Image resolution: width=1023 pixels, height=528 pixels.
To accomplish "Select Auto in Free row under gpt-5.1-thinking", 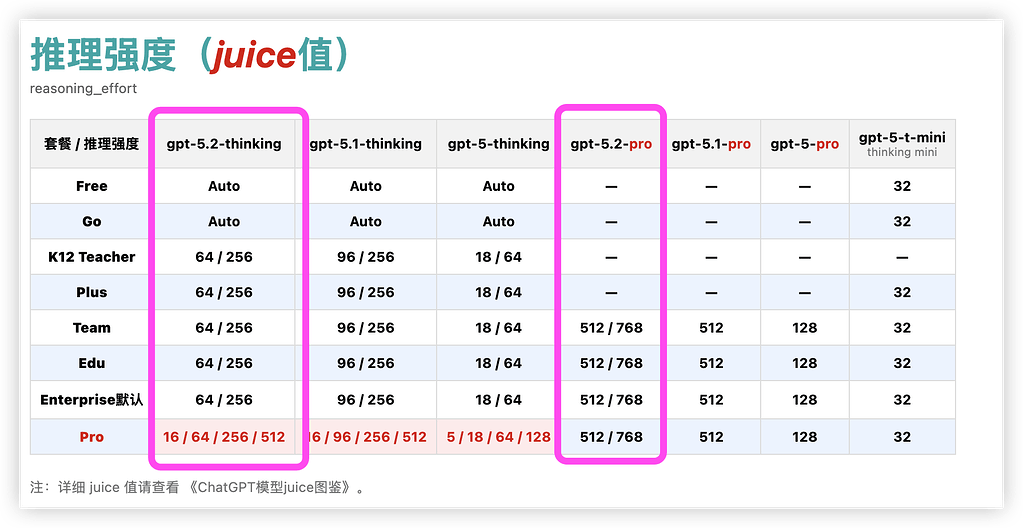I will pos(365,186).
